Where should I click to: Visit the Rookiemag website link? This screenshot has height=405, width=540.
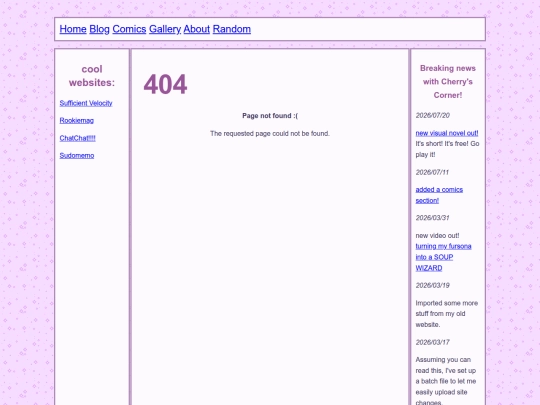click(76, 121)
